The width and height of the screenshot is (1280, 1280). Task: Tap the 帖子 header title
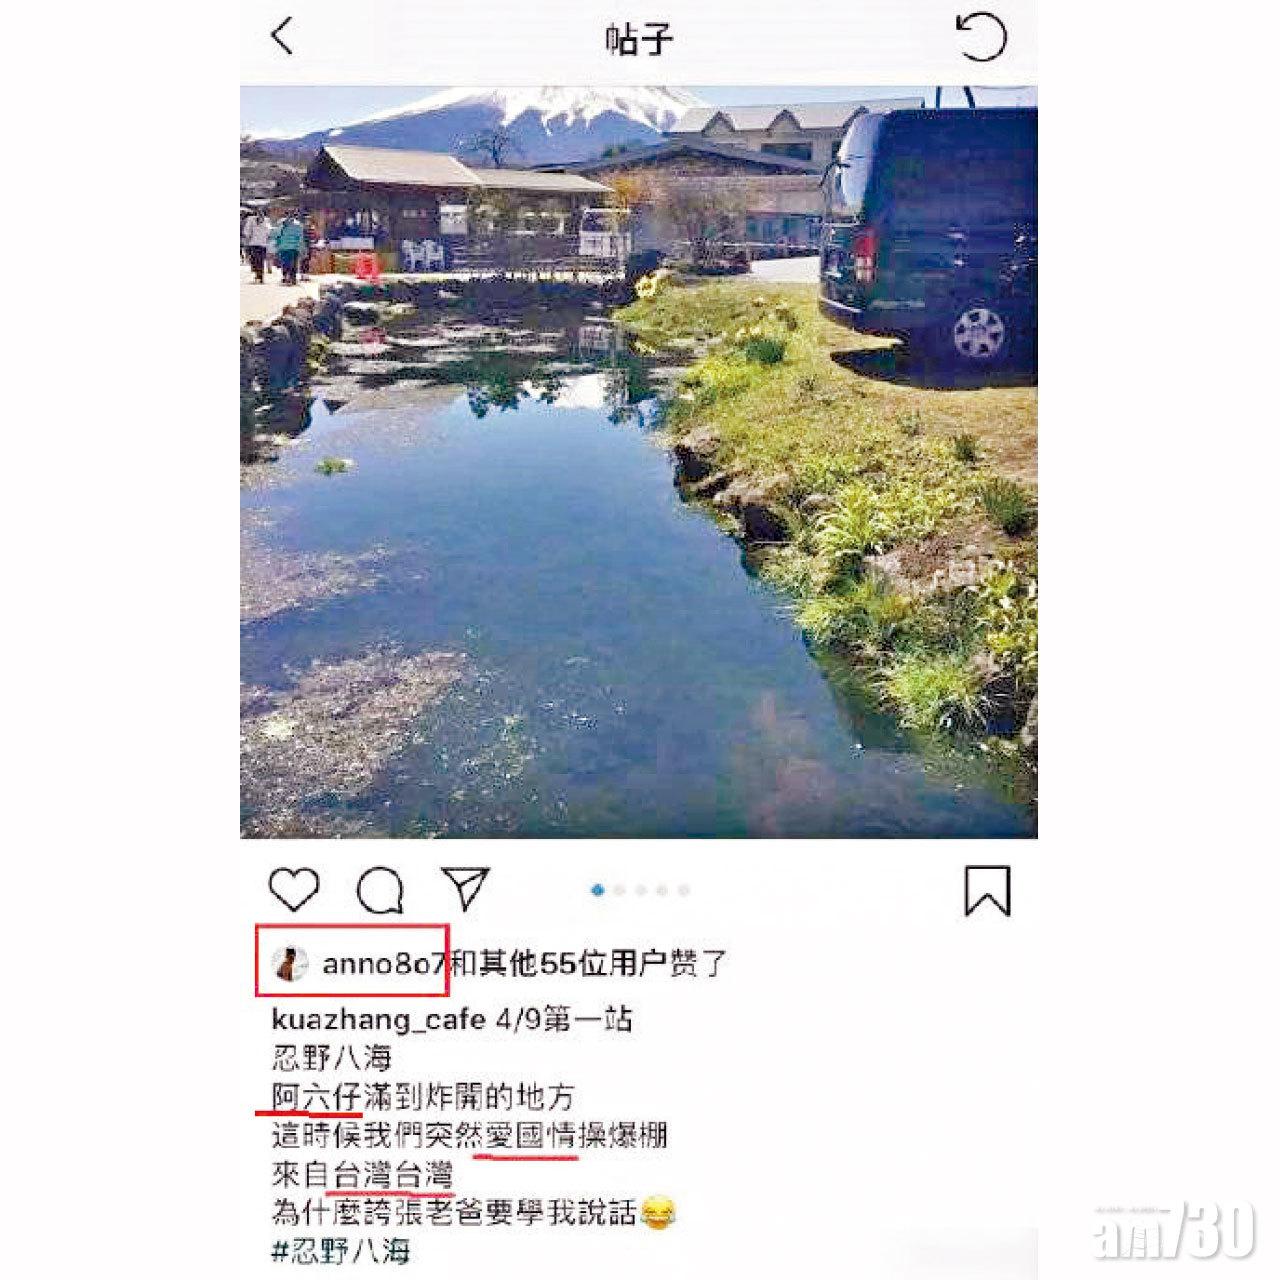639,39
